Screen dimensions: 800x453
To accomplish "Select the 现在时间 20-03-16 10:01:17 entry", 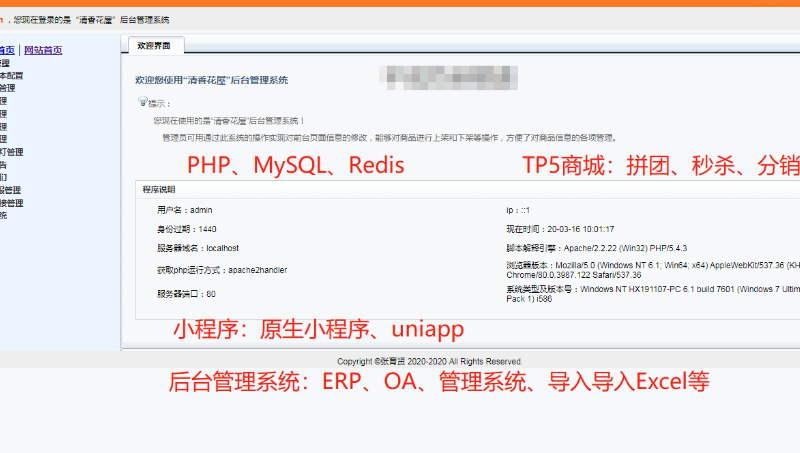I will pos(560,230).
